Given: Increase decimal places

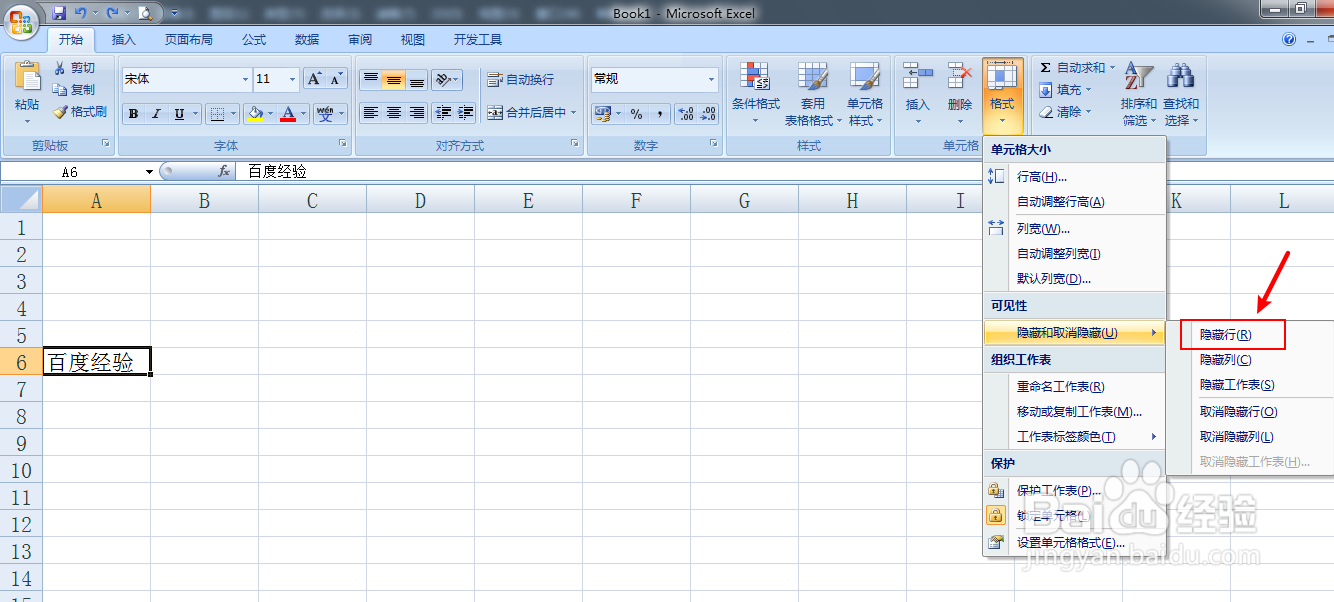Looking at the screenshot, I should [686, 114].
